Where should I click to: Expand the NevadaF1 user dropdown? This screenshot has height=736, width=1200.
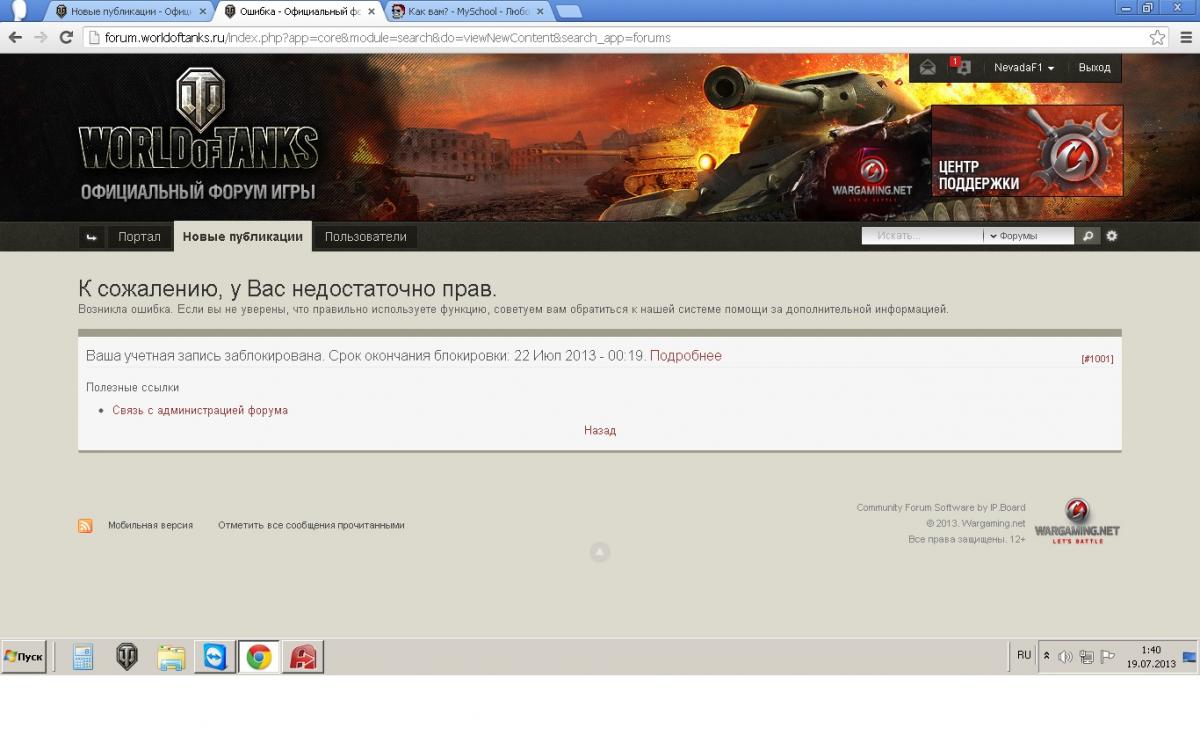tap(1024, 68)
